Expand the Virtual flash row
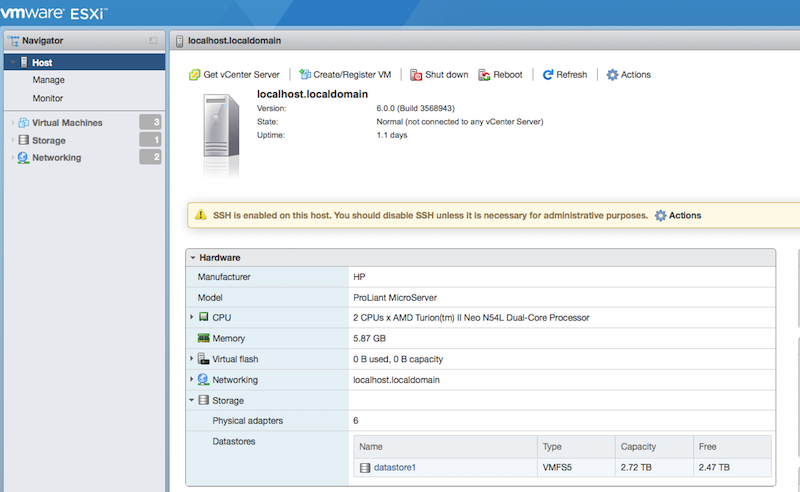The width and height of the screenshot is (800, 492). point(192,359)
